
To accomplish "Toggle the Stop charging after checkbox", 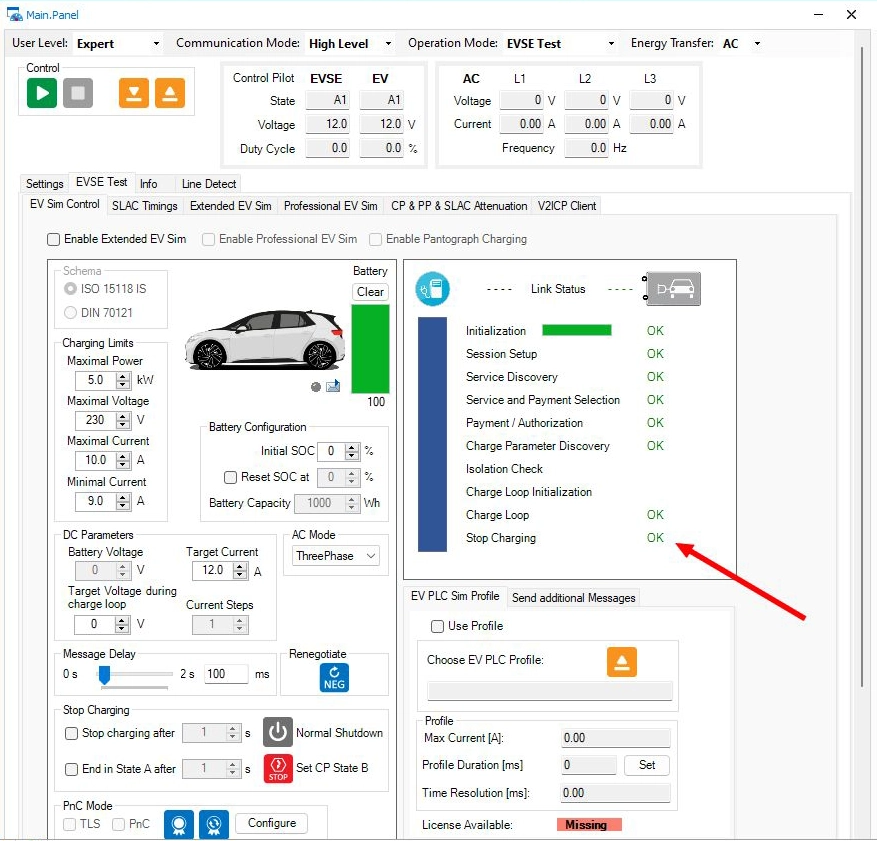I will pos(71,733).
